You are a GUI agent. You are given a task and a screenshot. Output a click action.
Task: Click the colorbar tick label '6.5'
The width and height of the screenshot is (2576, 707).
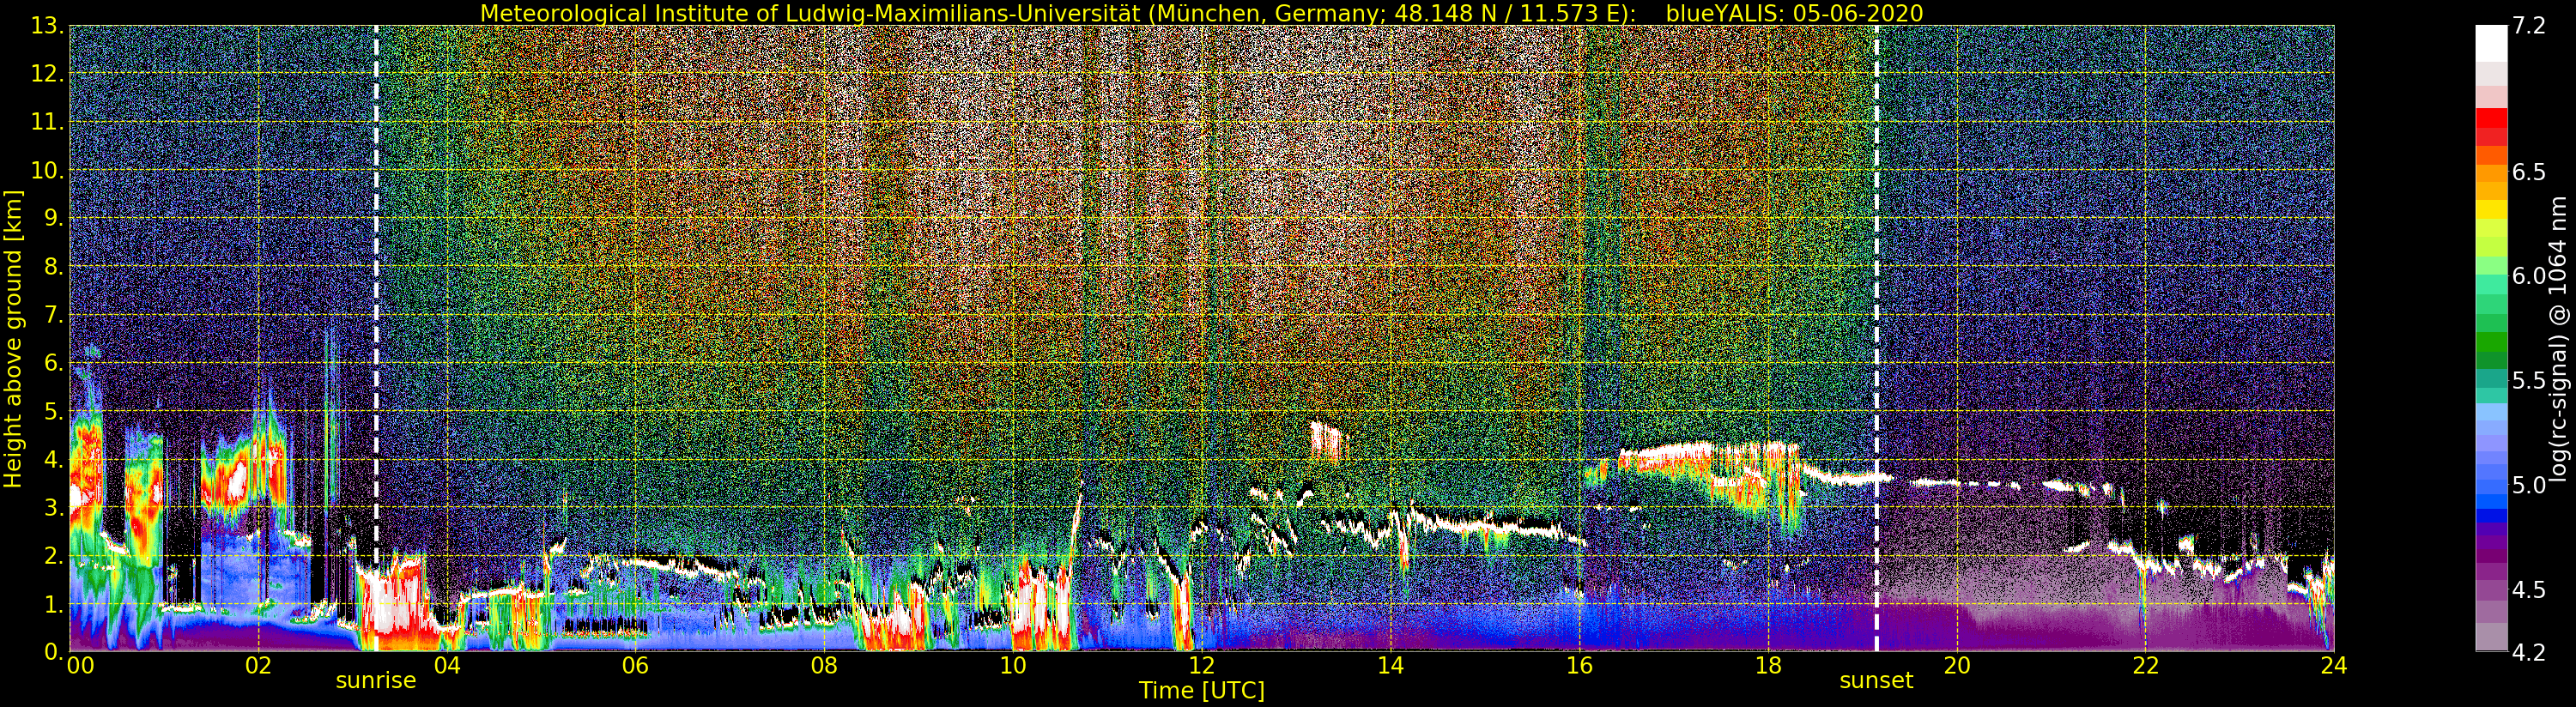tap(2529, 172)
